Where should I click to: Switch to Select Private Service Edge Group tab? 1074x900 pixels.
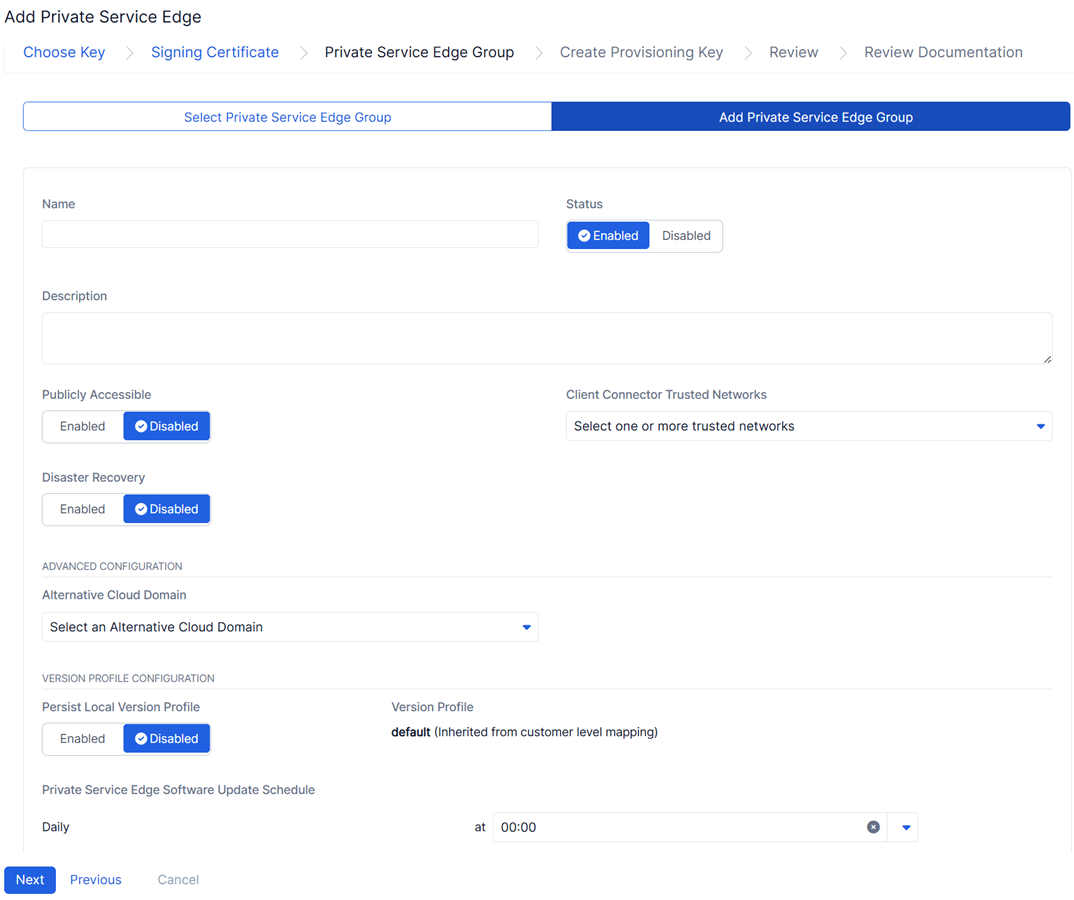[x=288, y=117]
